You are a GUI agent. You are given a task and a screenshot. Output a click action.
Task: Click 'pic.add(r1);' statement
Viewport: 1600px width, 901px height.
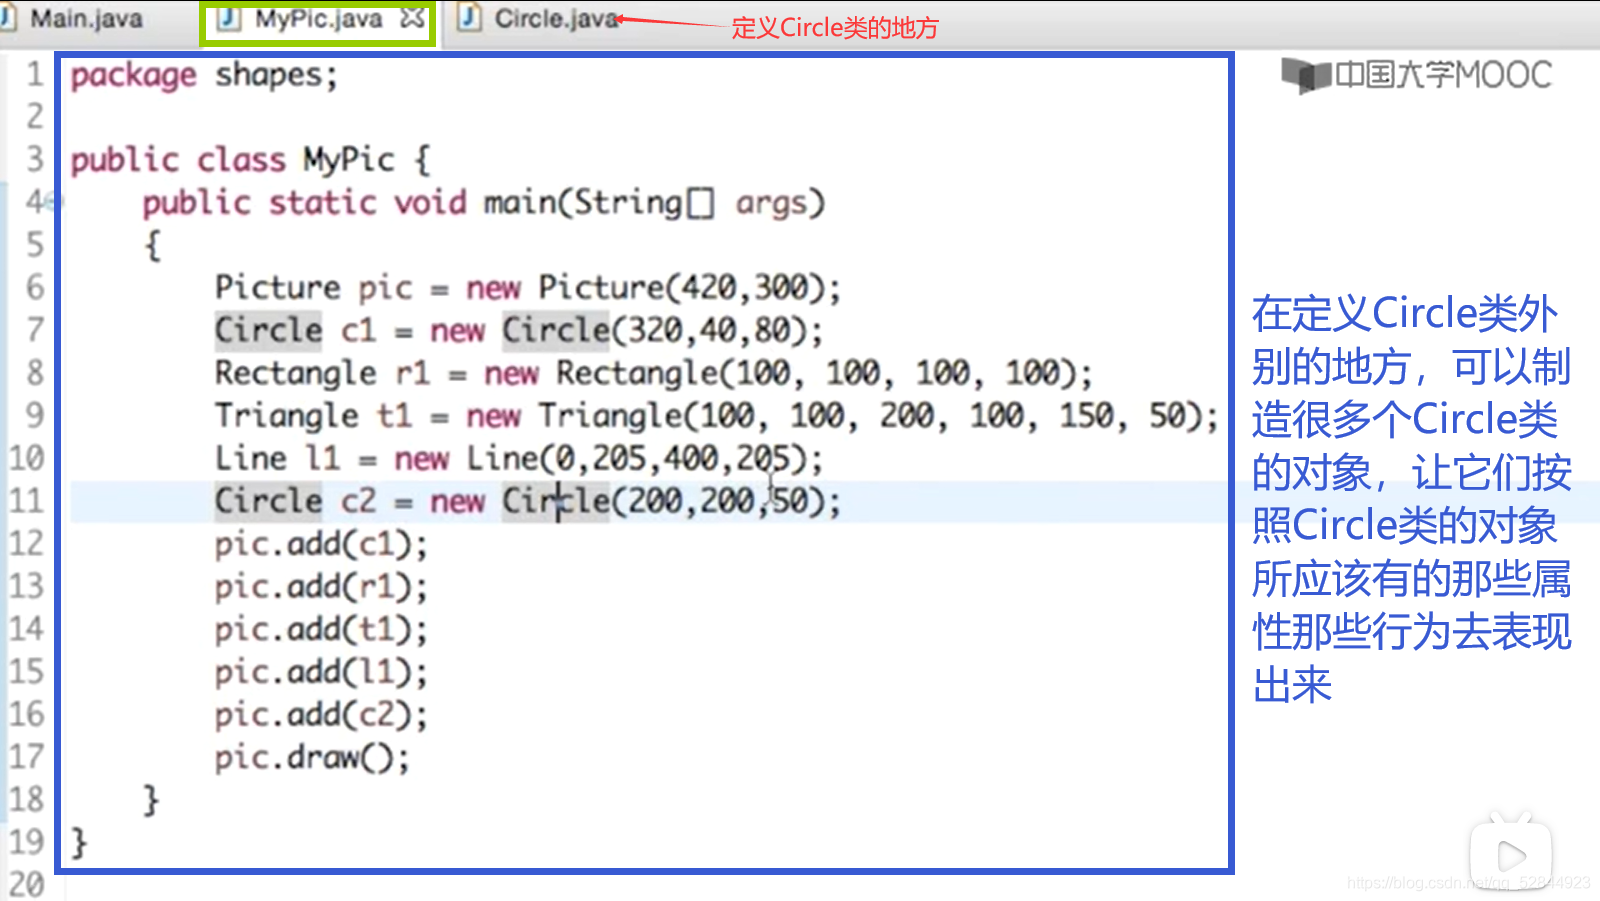coord(321,587)
